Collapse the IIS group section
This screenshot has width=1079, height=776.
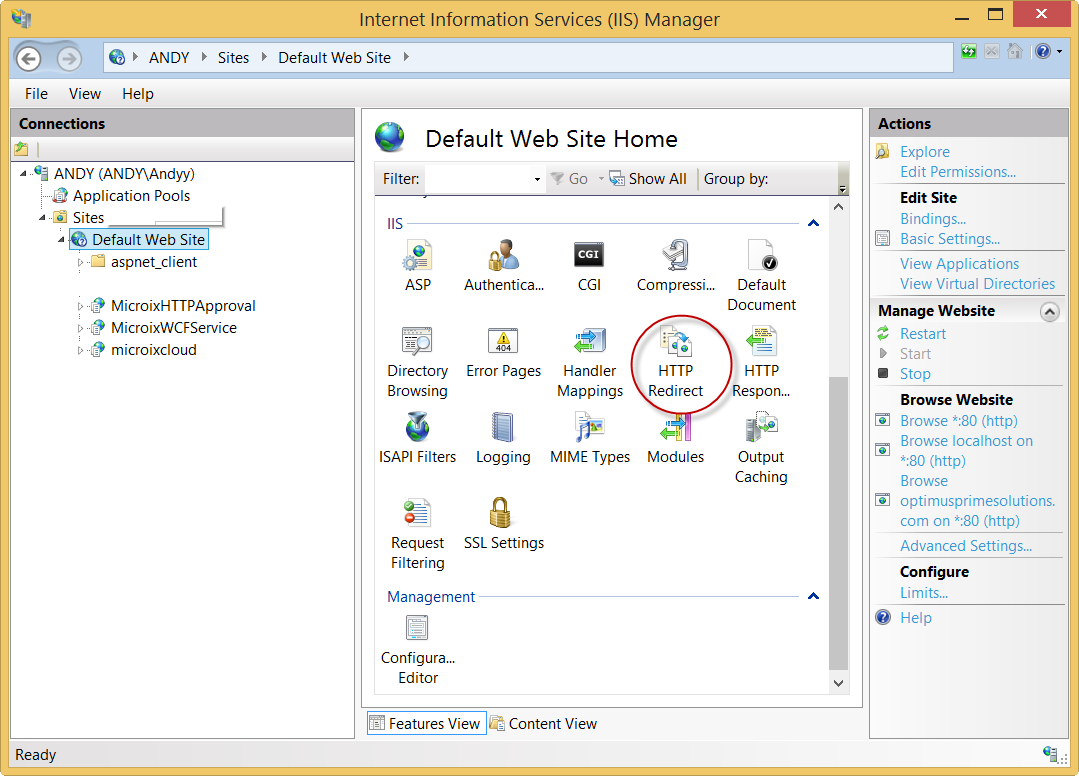coord(813,224)
